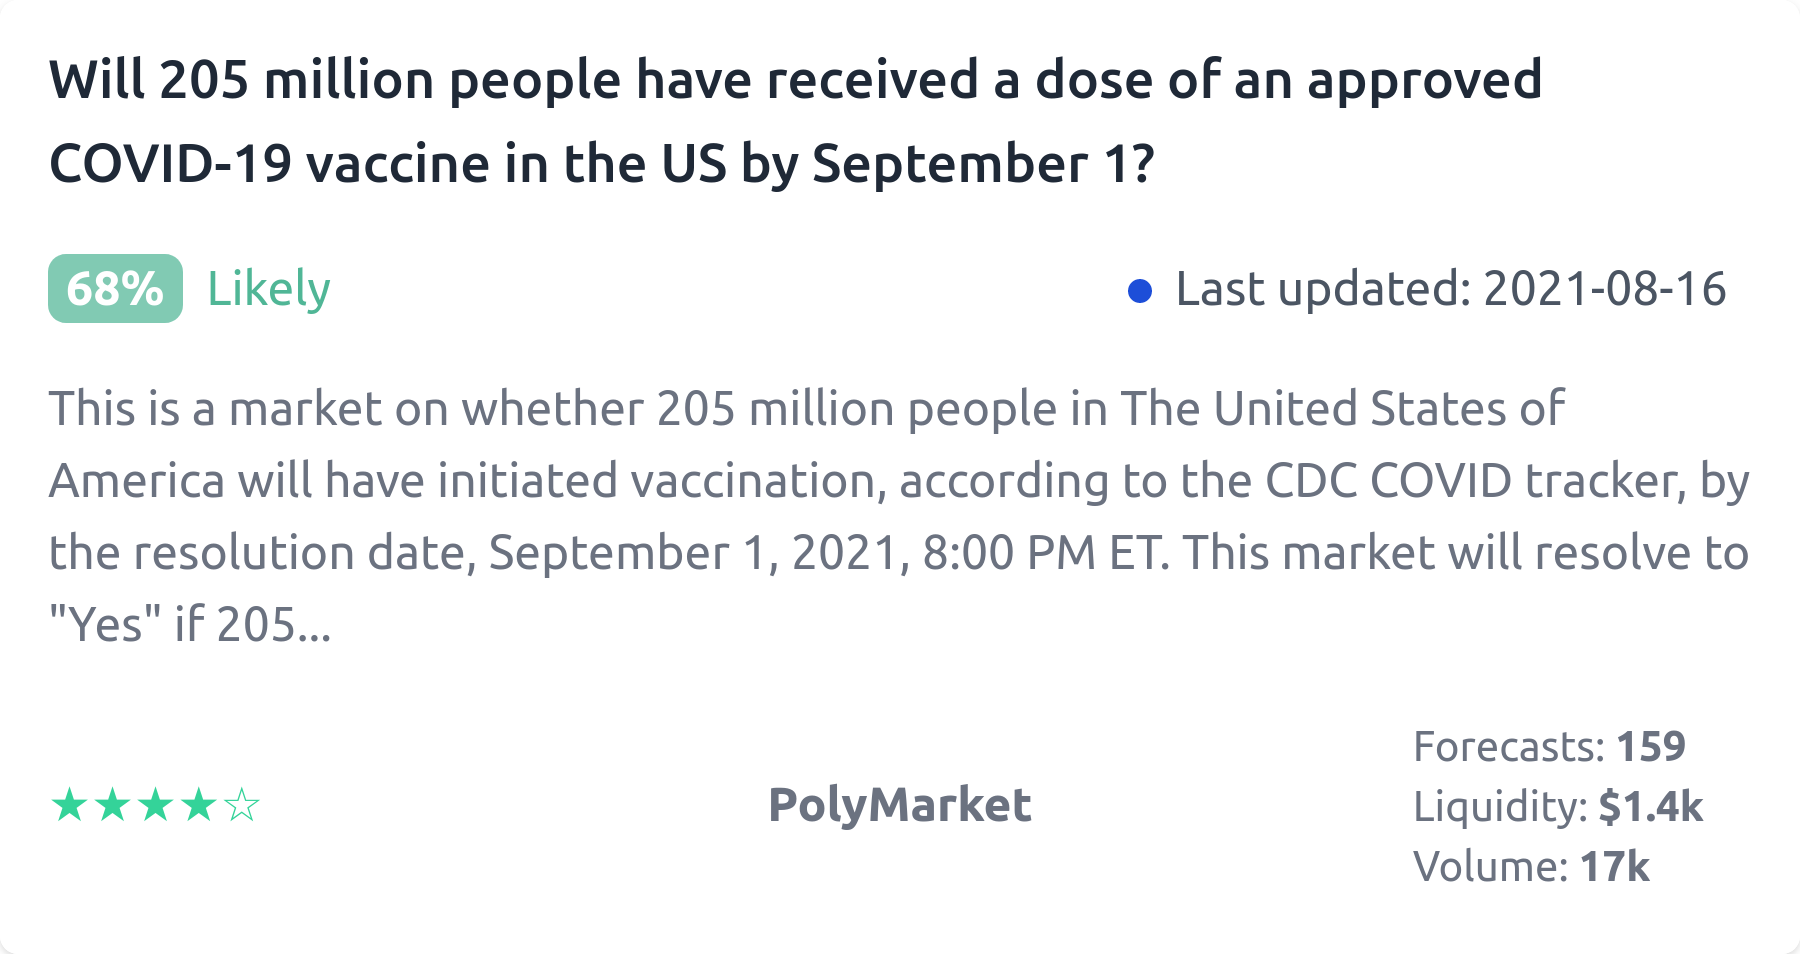Click "CDC COVID tracker" in the description
Image resolution: width=1800 pixels, height=954 pixels.
pos(1468,481)
